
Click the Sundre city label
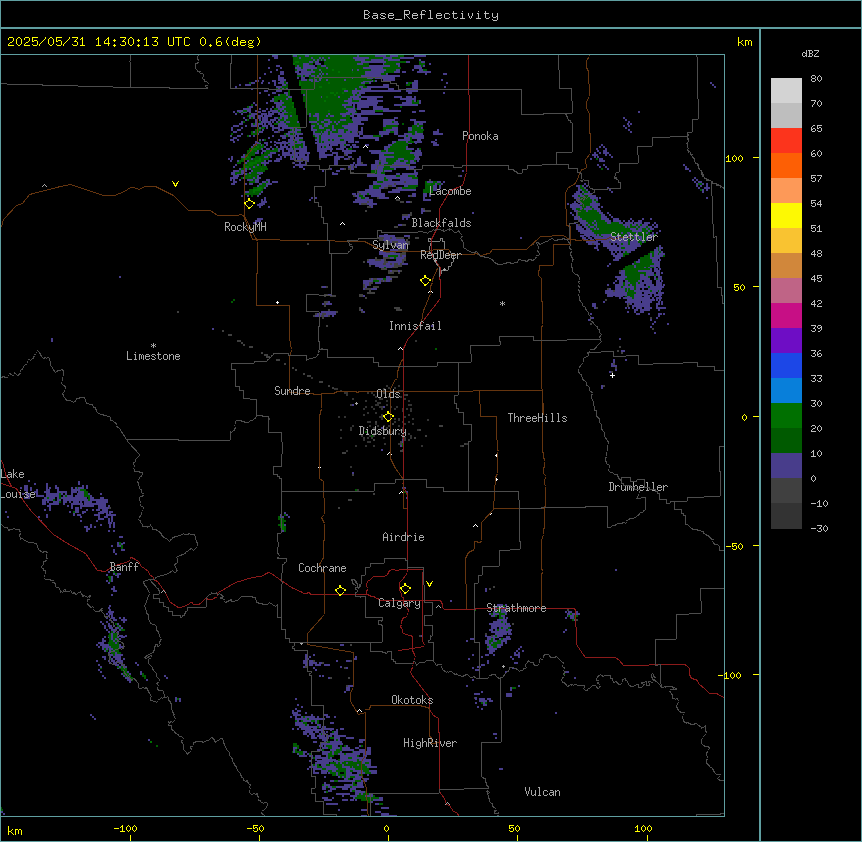click(292, 391)
